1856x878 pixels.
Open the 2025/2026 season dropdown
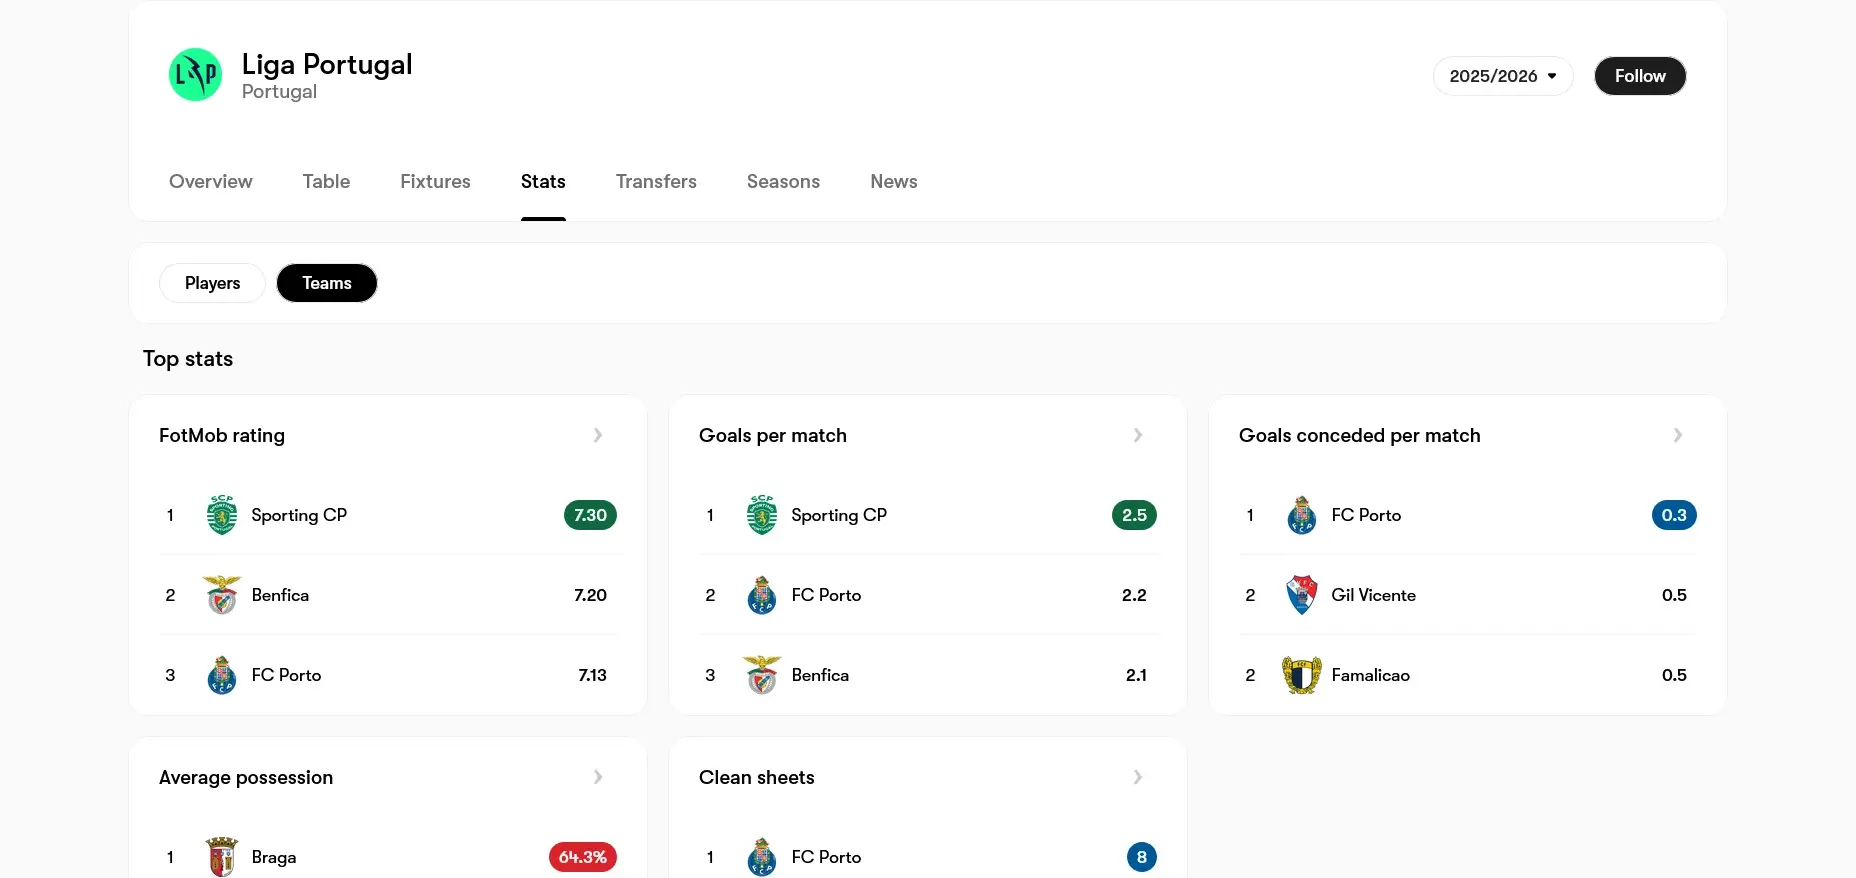point(1503,76)
